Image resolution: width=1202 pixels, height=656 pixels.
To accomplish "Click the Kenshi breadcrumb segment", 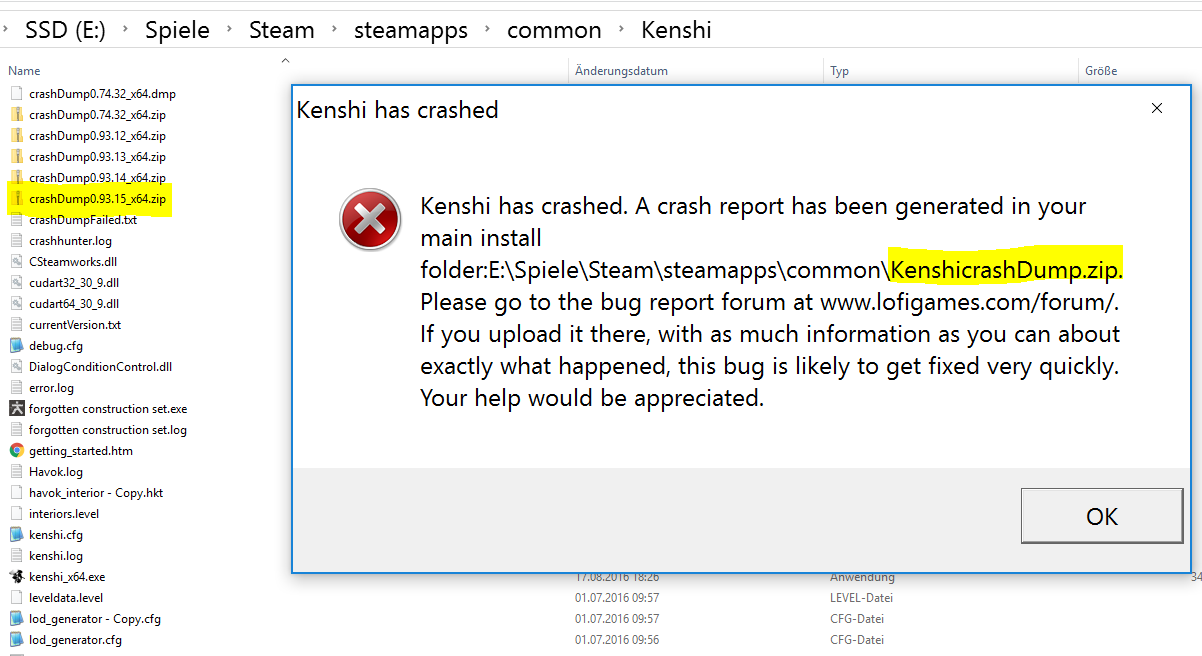I will [676, 30].
